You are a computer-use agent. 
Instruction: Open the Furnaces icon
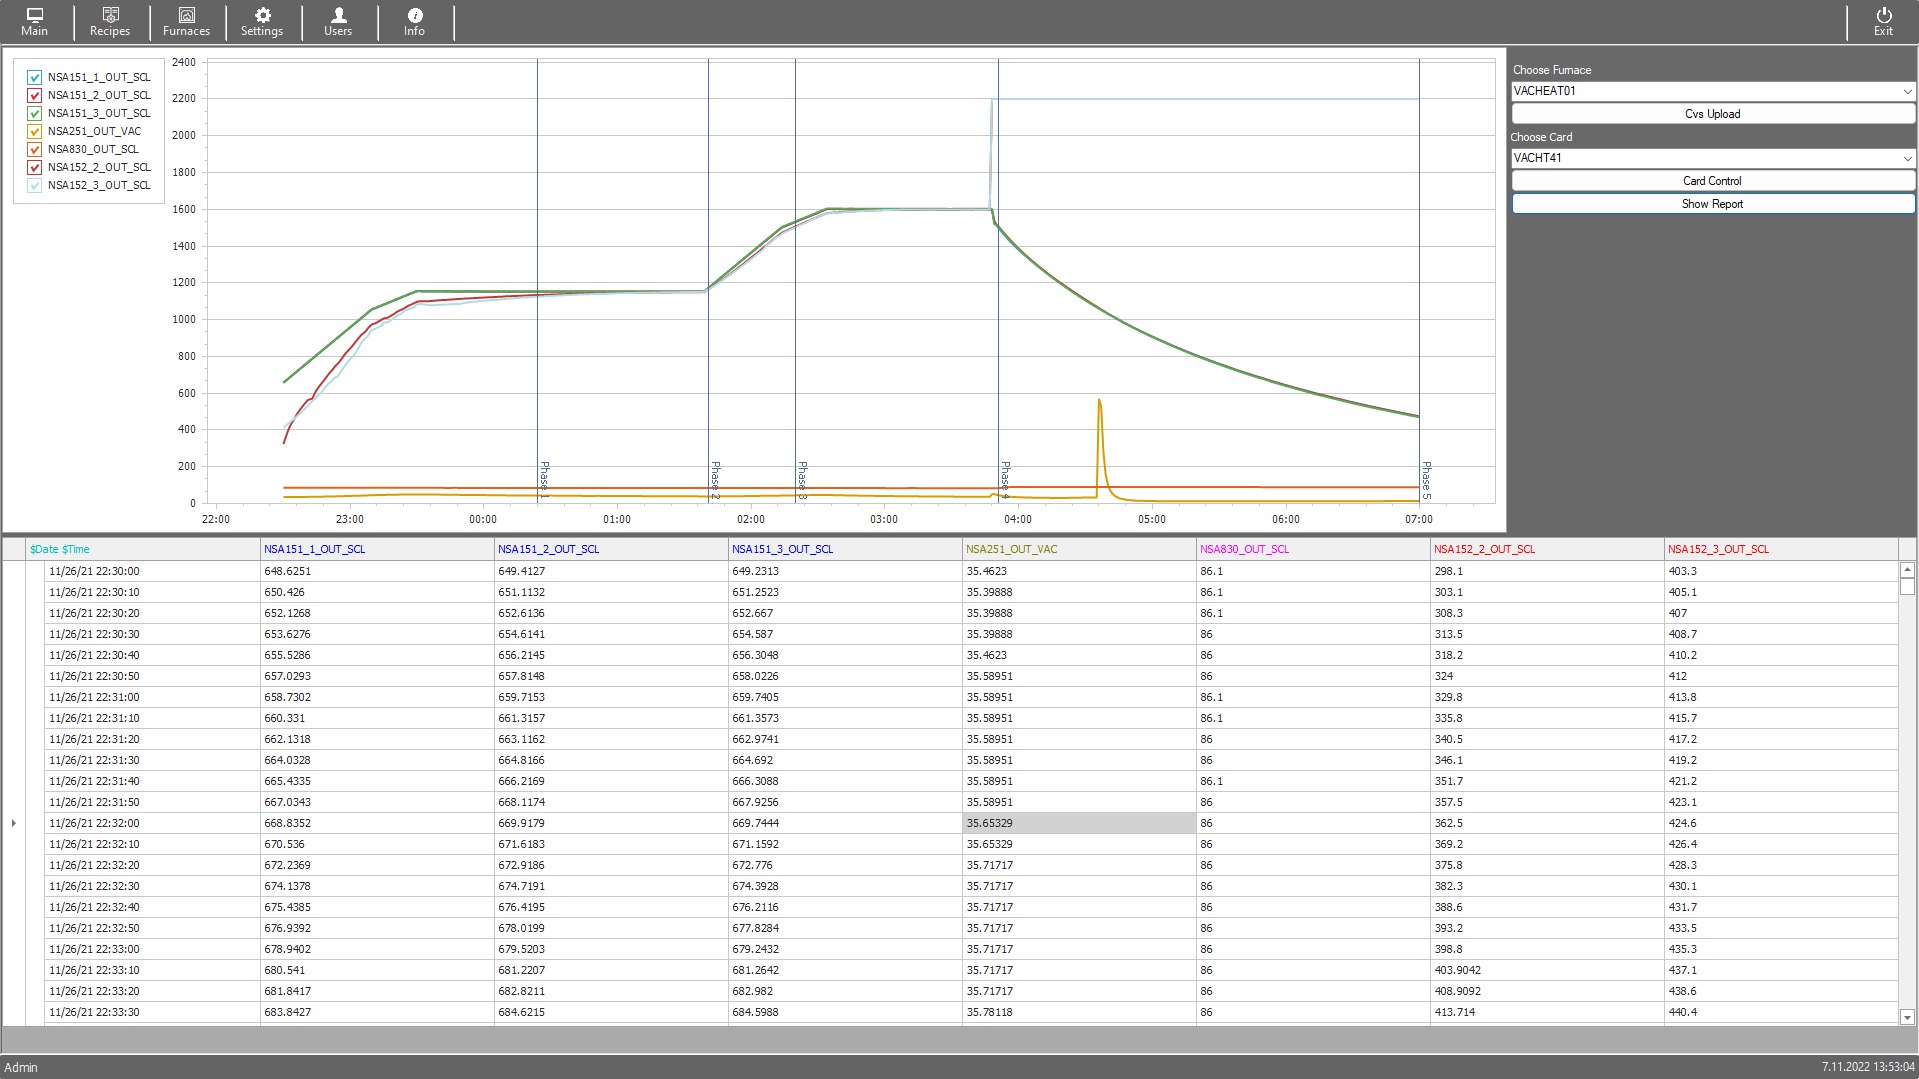(x=186, y=22)
